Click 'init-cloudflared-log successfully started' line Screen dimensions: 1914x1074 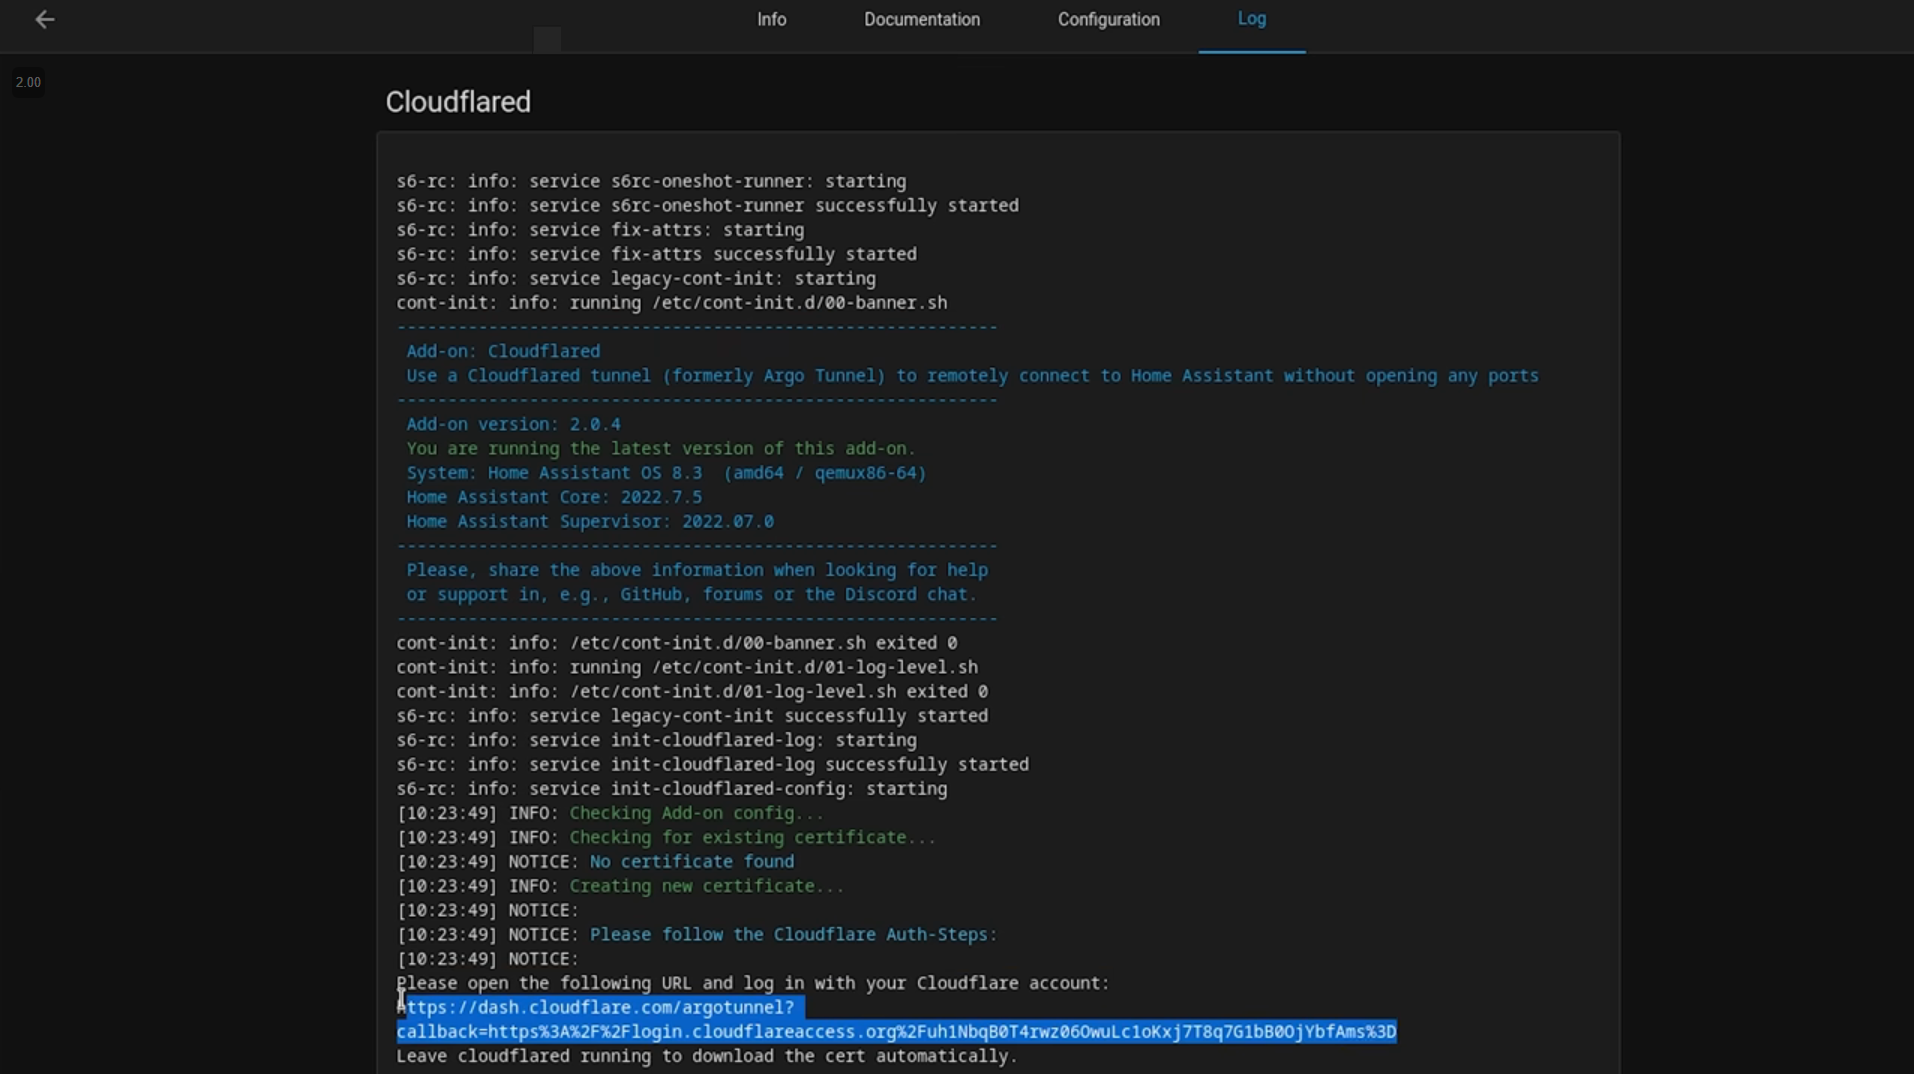[712, 764]
